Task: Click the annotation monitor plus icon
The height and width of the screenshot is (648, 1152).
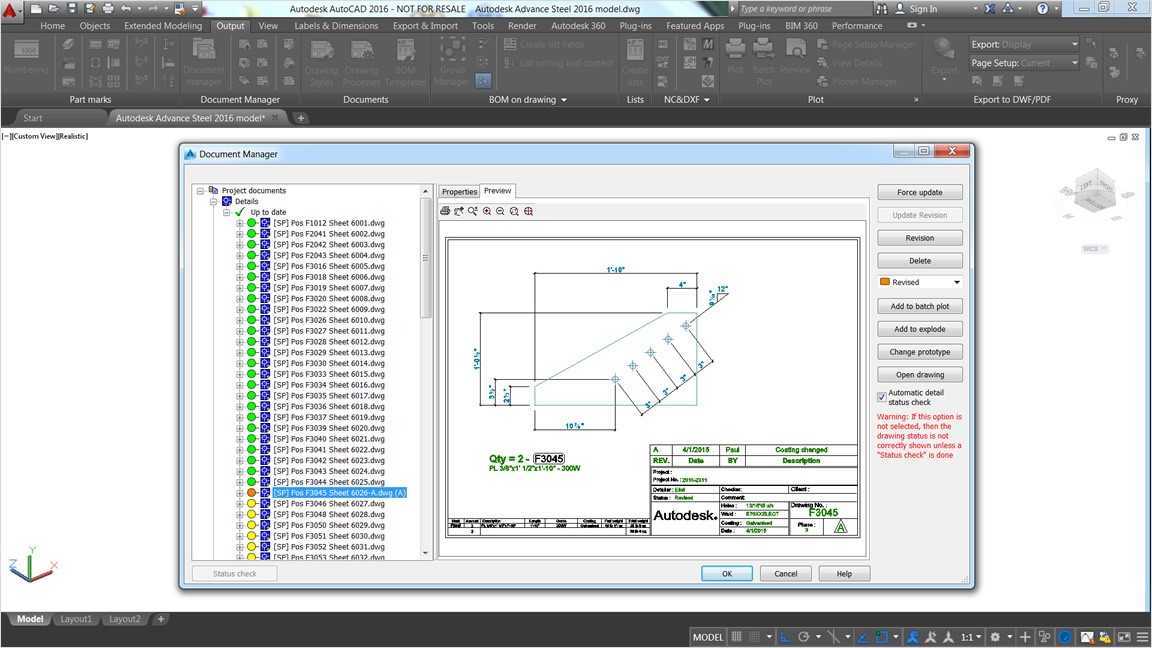Action: click(x=1025, y=637)
